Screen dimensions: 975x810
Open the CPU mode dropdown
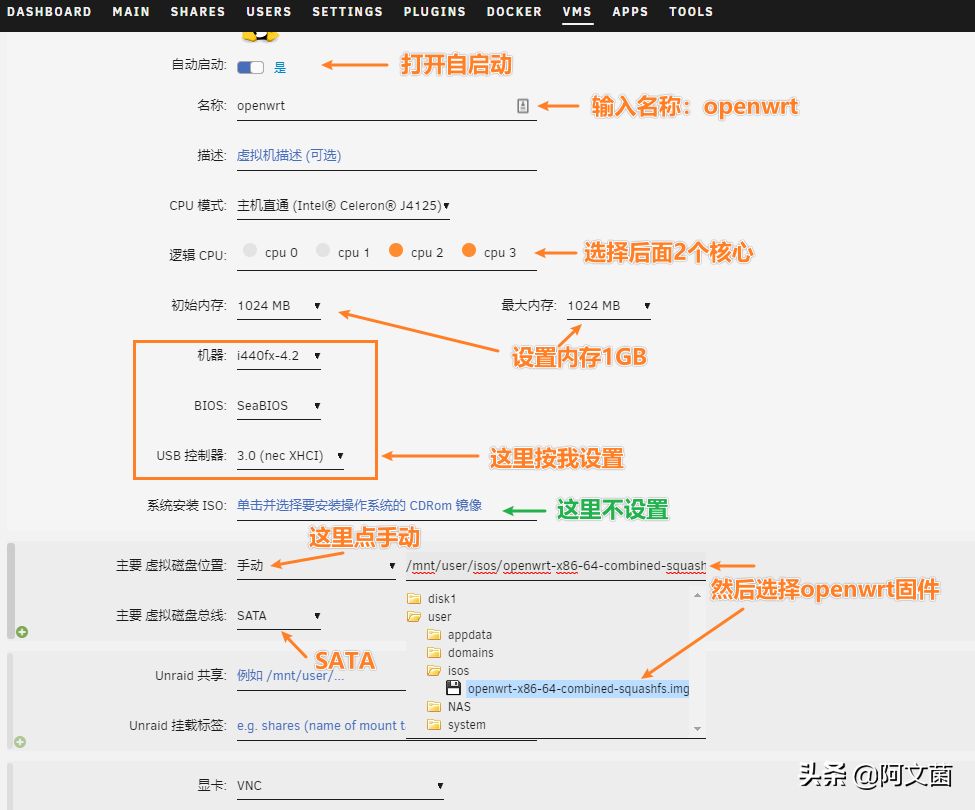tap(343, 206)
